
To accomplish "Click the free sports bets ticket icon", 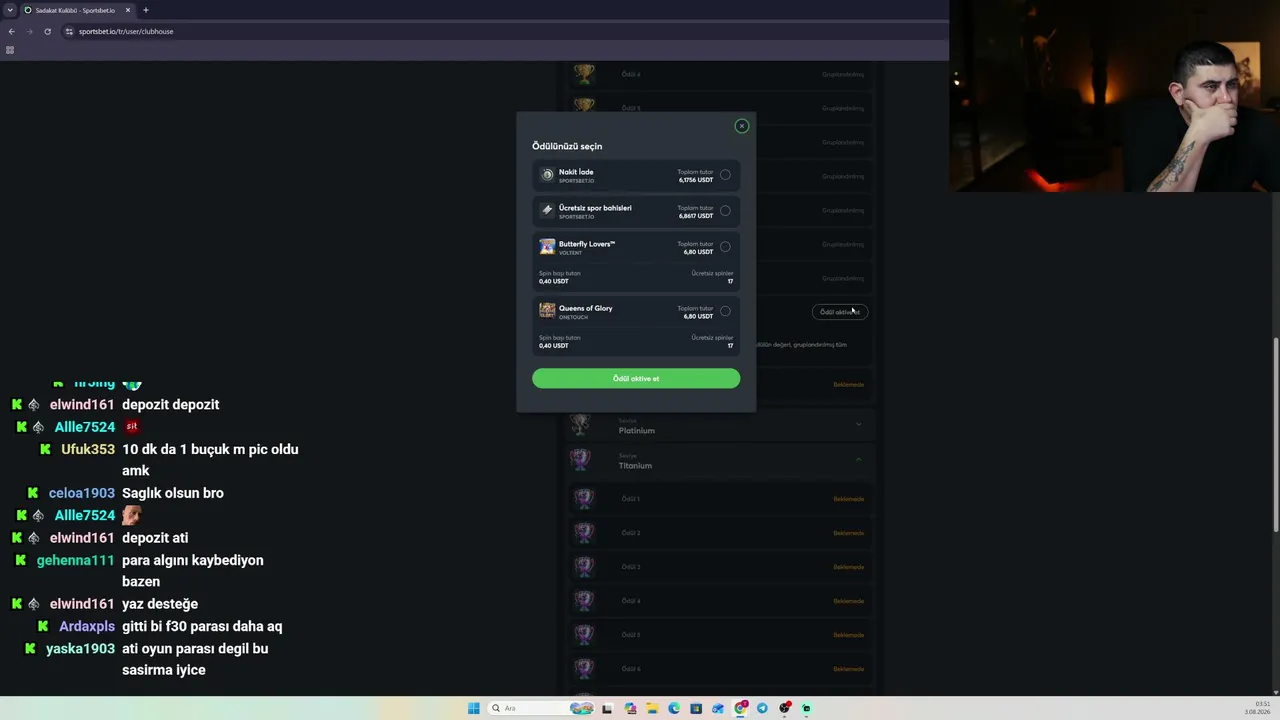I will pos(547,211).
